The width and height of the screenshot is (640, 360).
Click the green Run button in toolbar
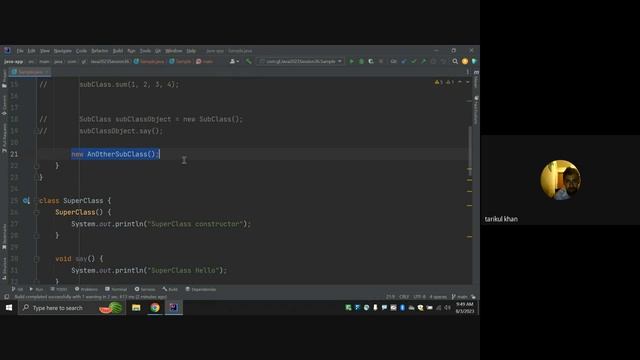tap(351, 61)
